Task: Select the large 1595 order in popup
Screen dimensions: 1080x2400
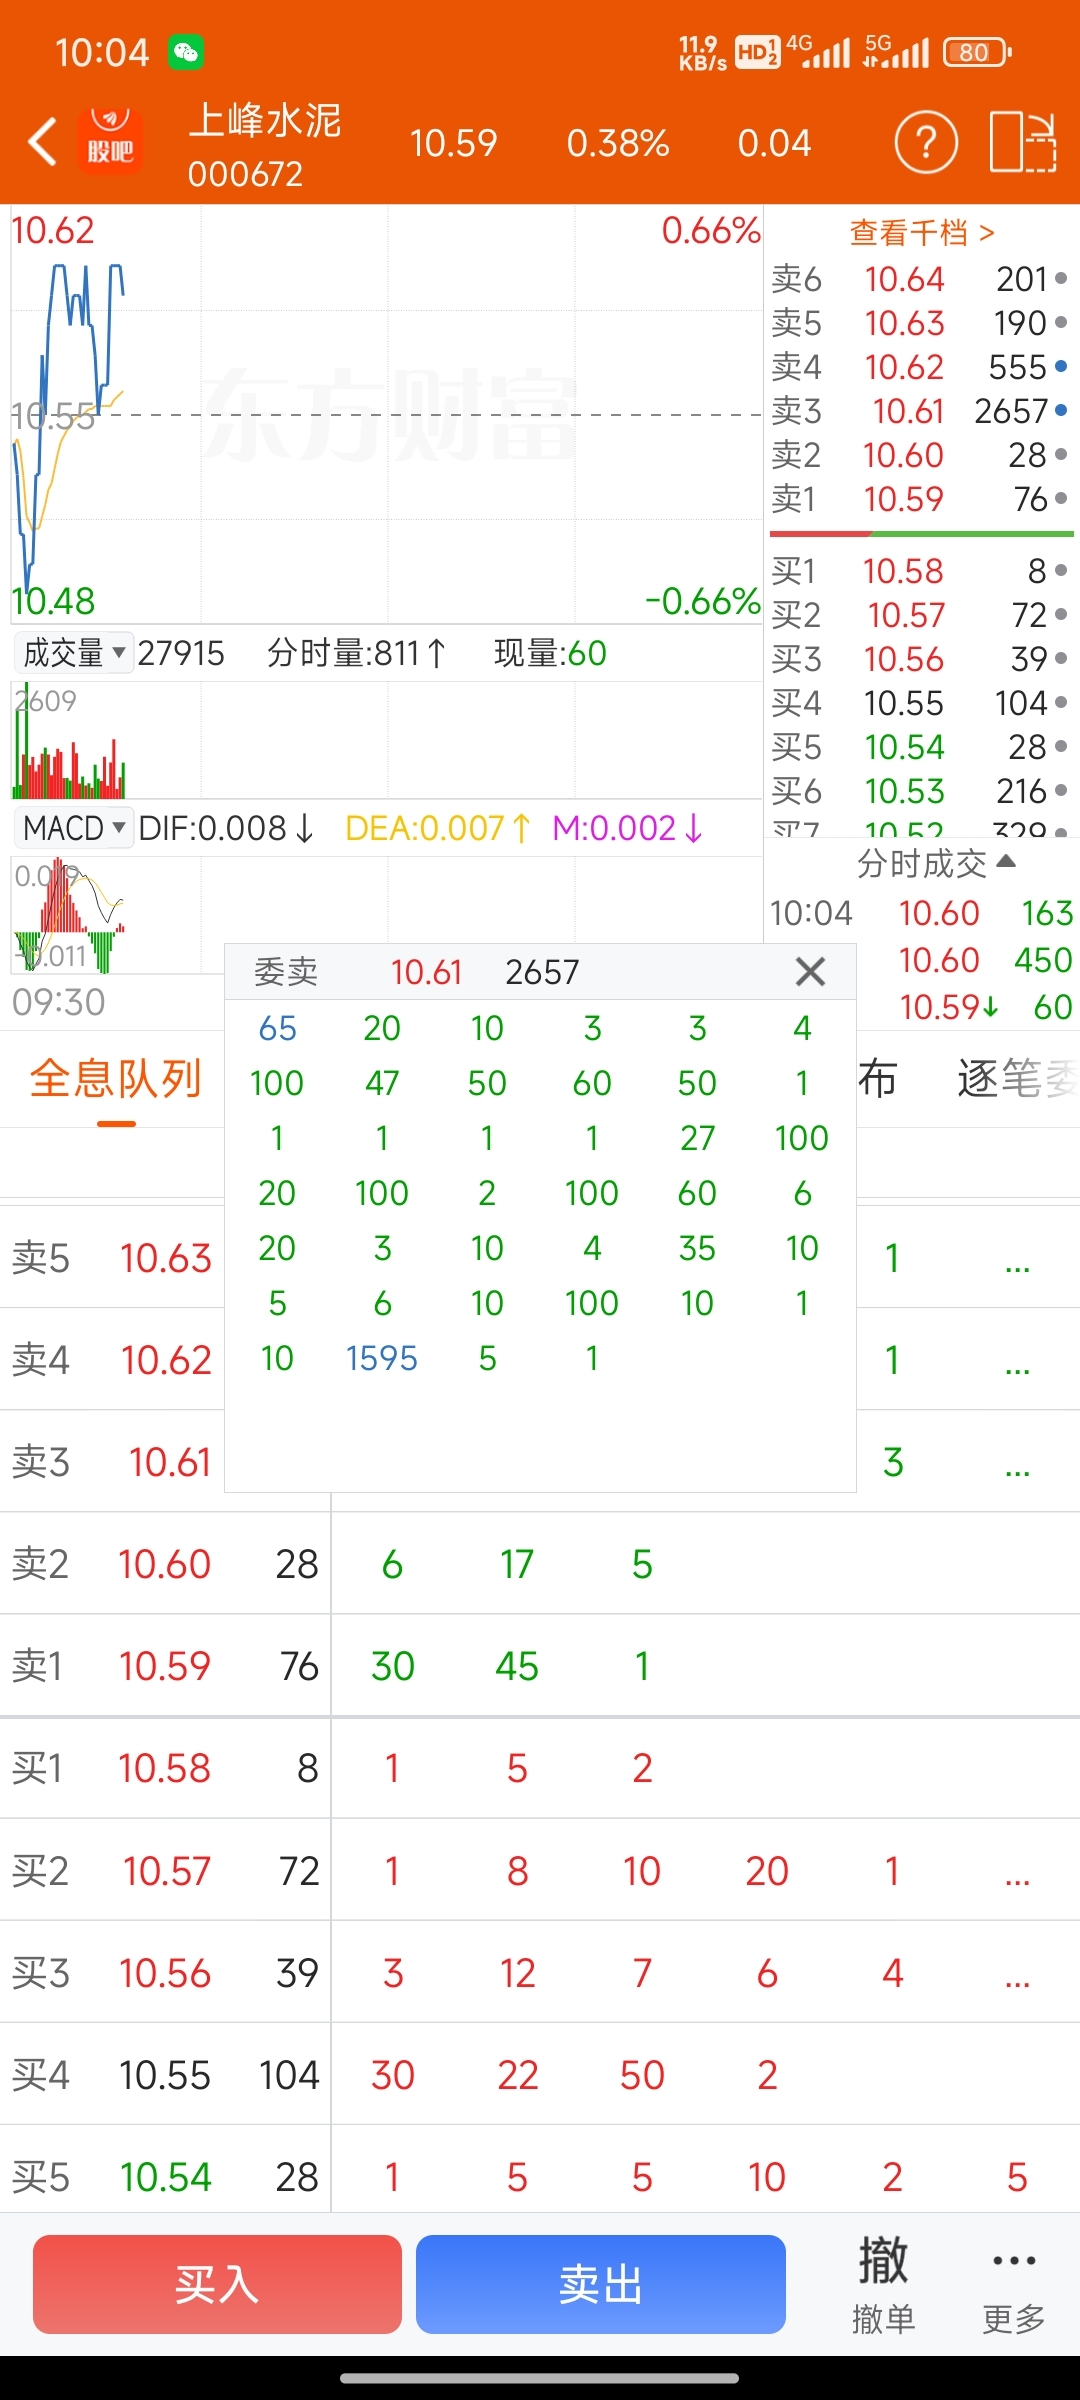Action: [x=382, y=1358]
